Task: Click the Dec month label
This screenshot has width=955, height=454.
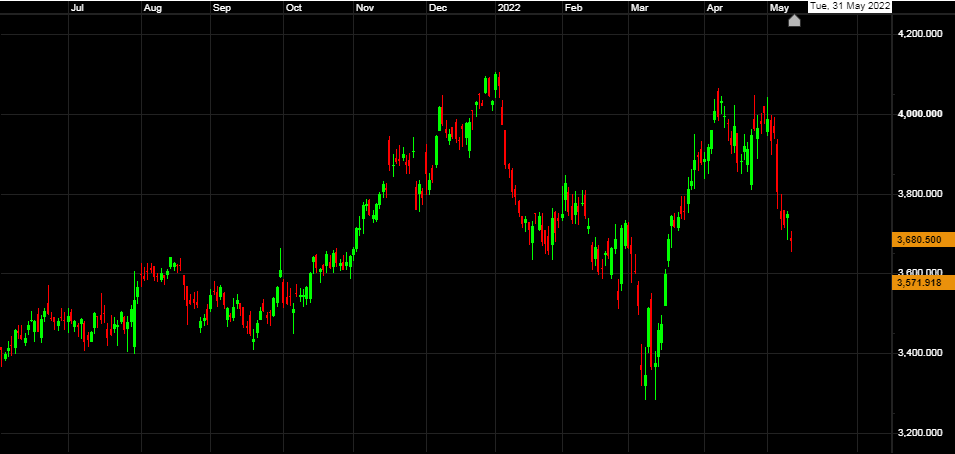Action: coord(438,7)
